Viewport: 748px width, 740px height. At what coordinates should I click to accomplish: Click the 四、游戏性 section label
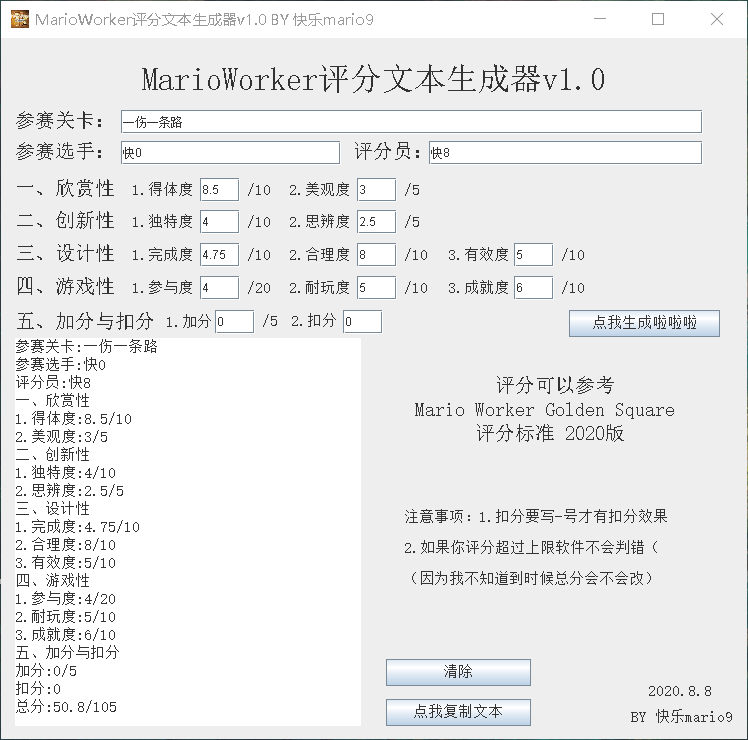(x=65, y=286)
